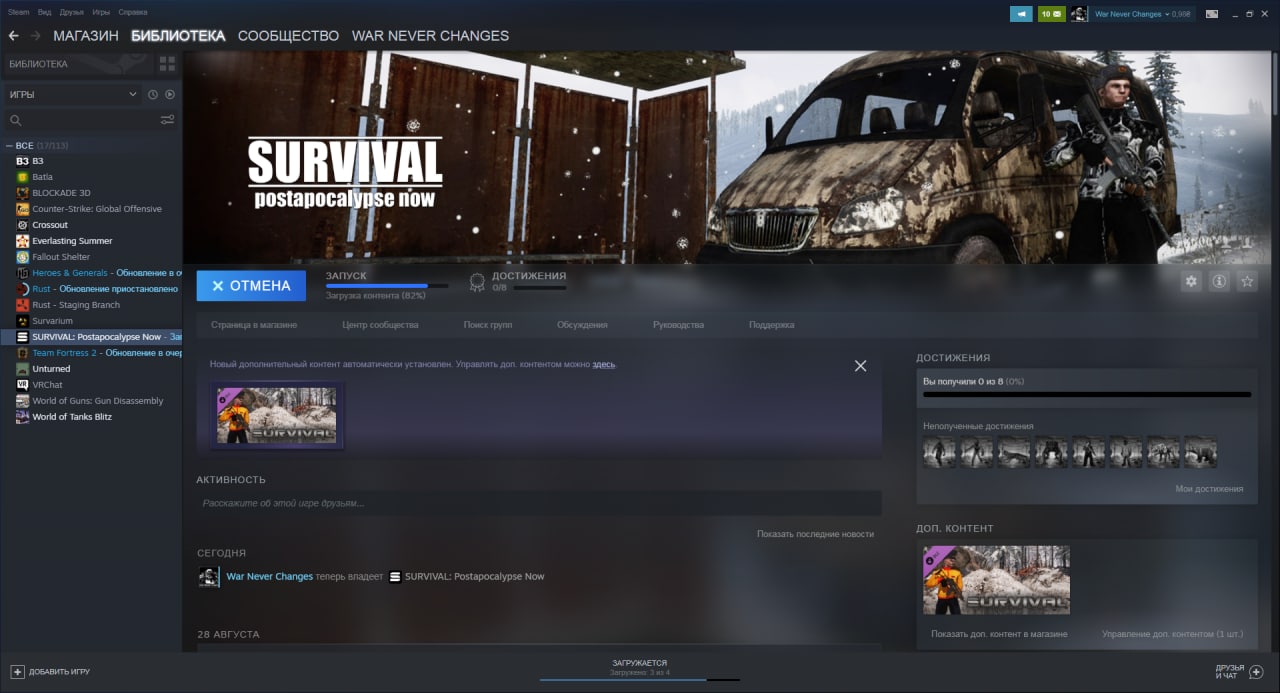Image resolution: width=1280 pixels, height=693 pixels.
Task: Click the first unearned achievement icon
Action: [x=939, y=452]
